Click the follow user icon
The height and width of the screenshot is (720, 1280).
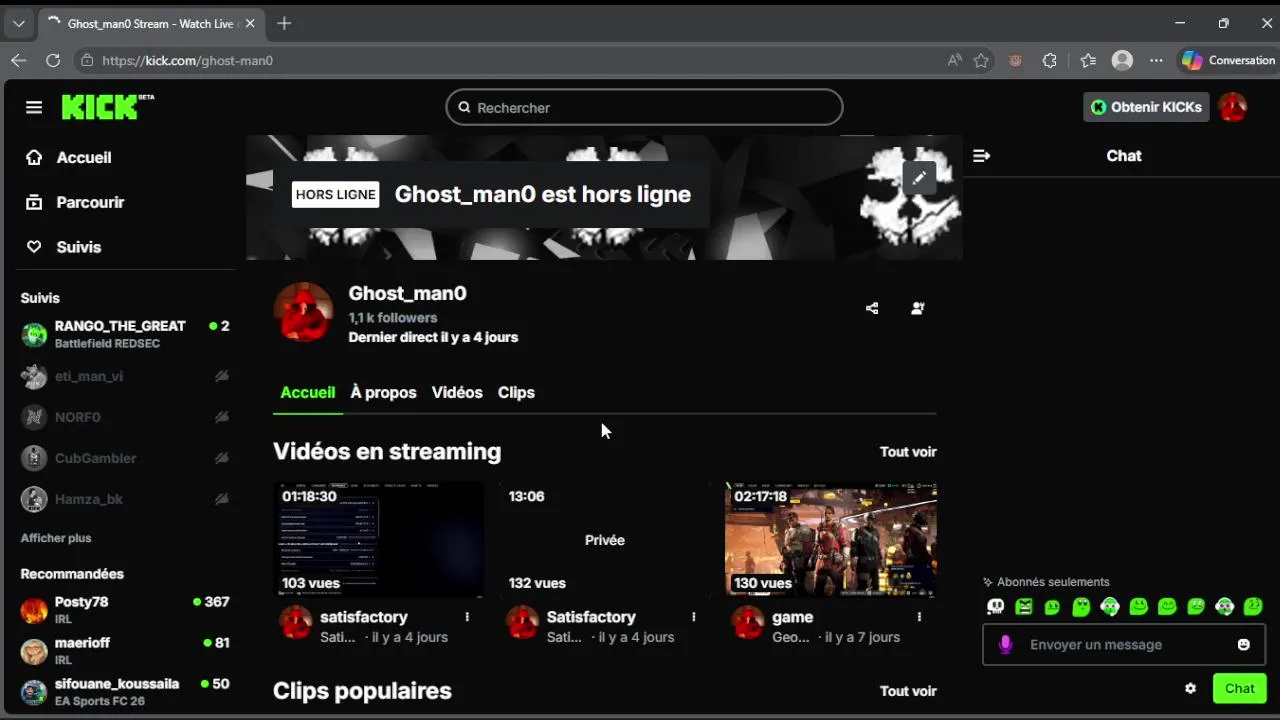918,308
